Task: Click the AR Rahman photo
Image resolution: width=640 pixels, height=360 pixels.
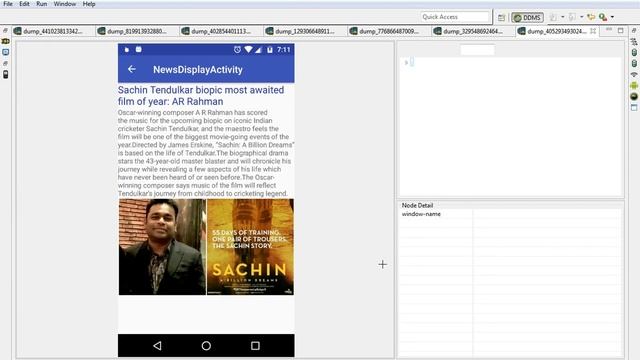Action: 162,247
